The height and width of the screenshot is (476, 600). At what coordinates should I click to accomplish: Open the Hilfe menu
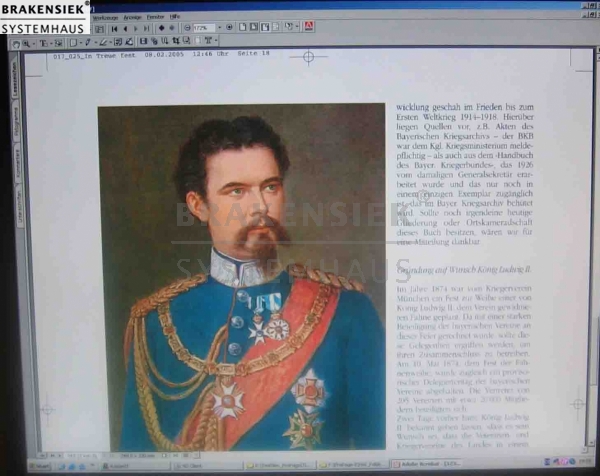coord(175,16)
